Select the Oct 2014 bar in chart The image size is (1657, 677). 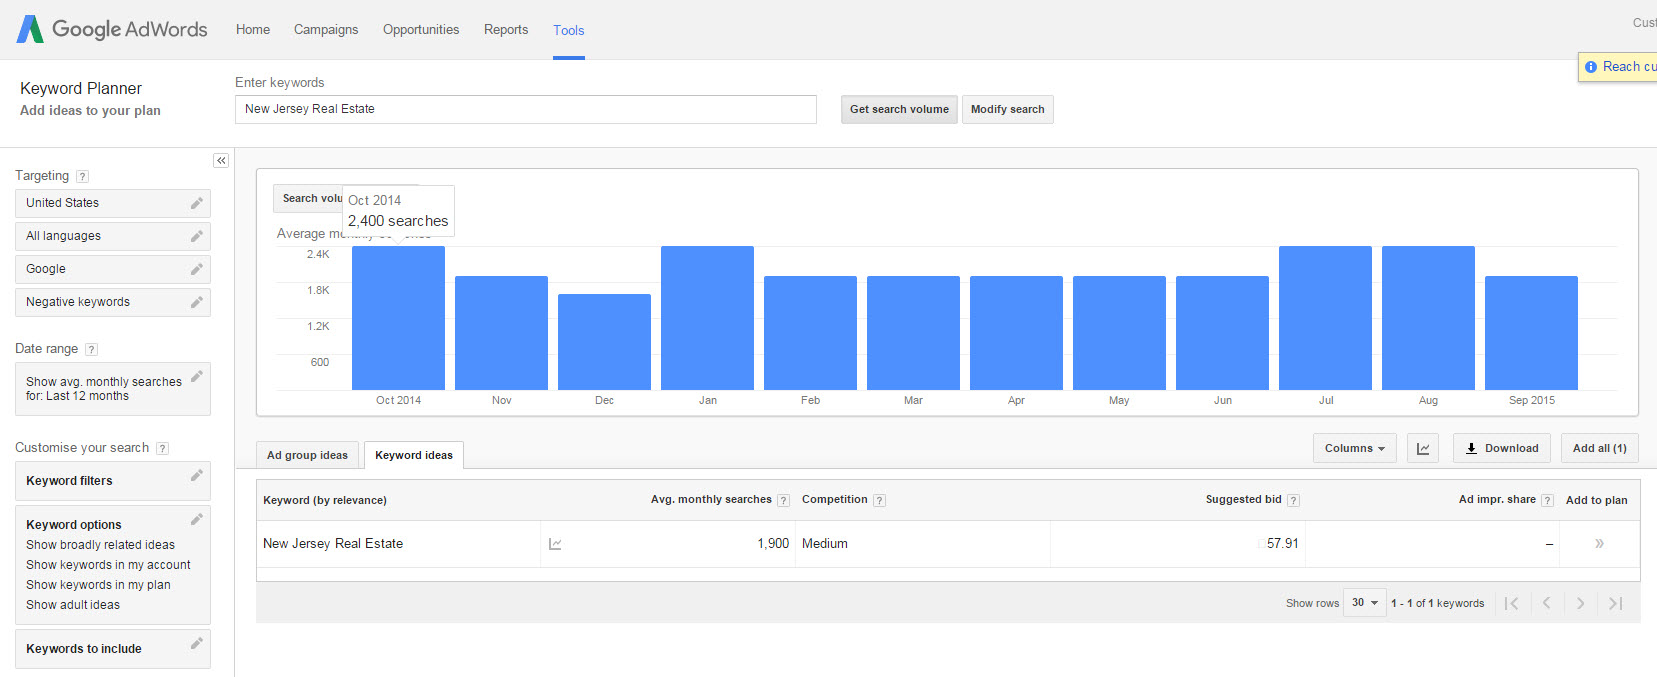(x=398, y=318)
